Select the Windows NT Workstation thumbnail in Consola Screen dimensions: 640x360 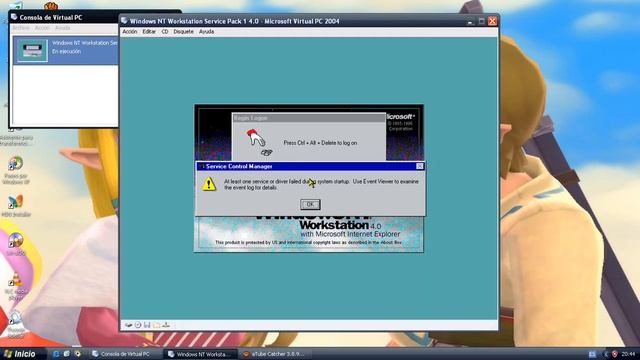pos(32,51)
